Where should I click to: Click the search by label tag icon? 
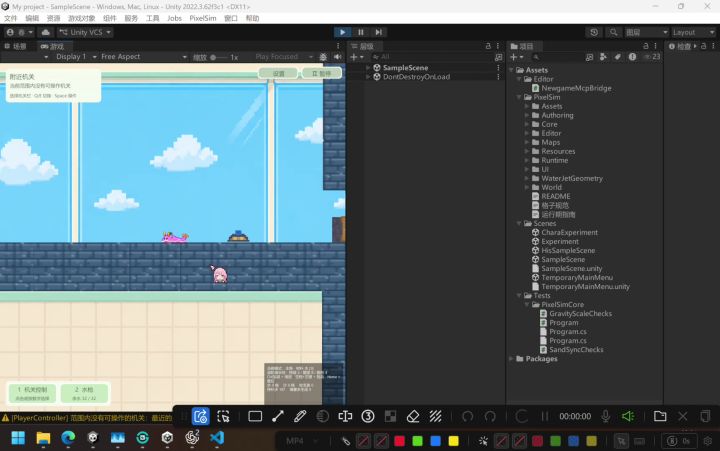618,57
